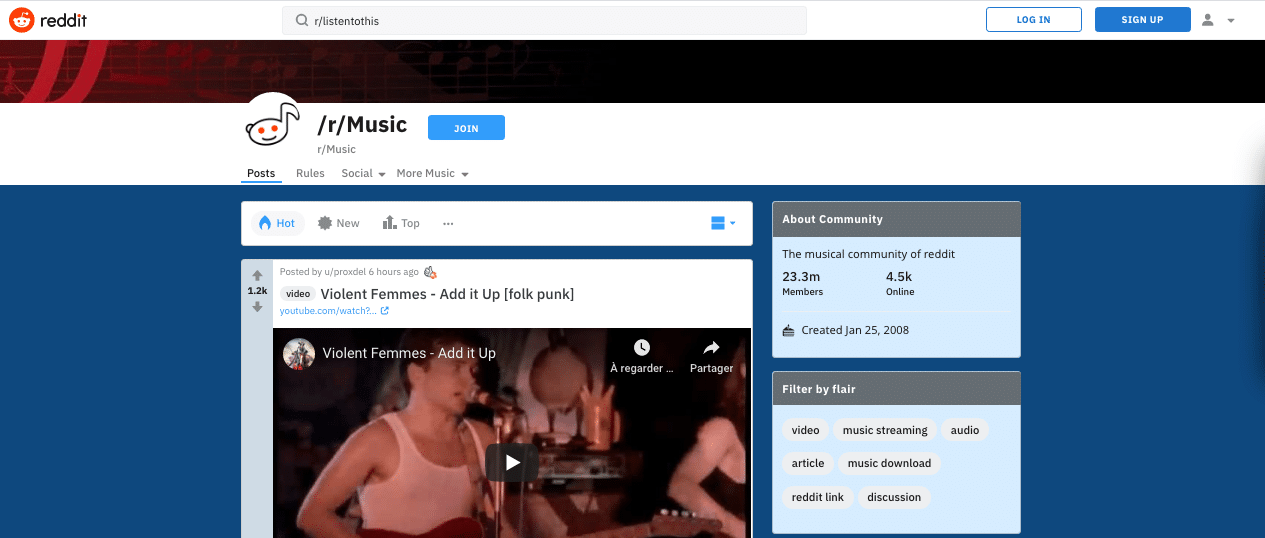1265x538 pixels.
Task: Click the Sign Up button
Action: pyautogui.click(x=1142, y=20)
